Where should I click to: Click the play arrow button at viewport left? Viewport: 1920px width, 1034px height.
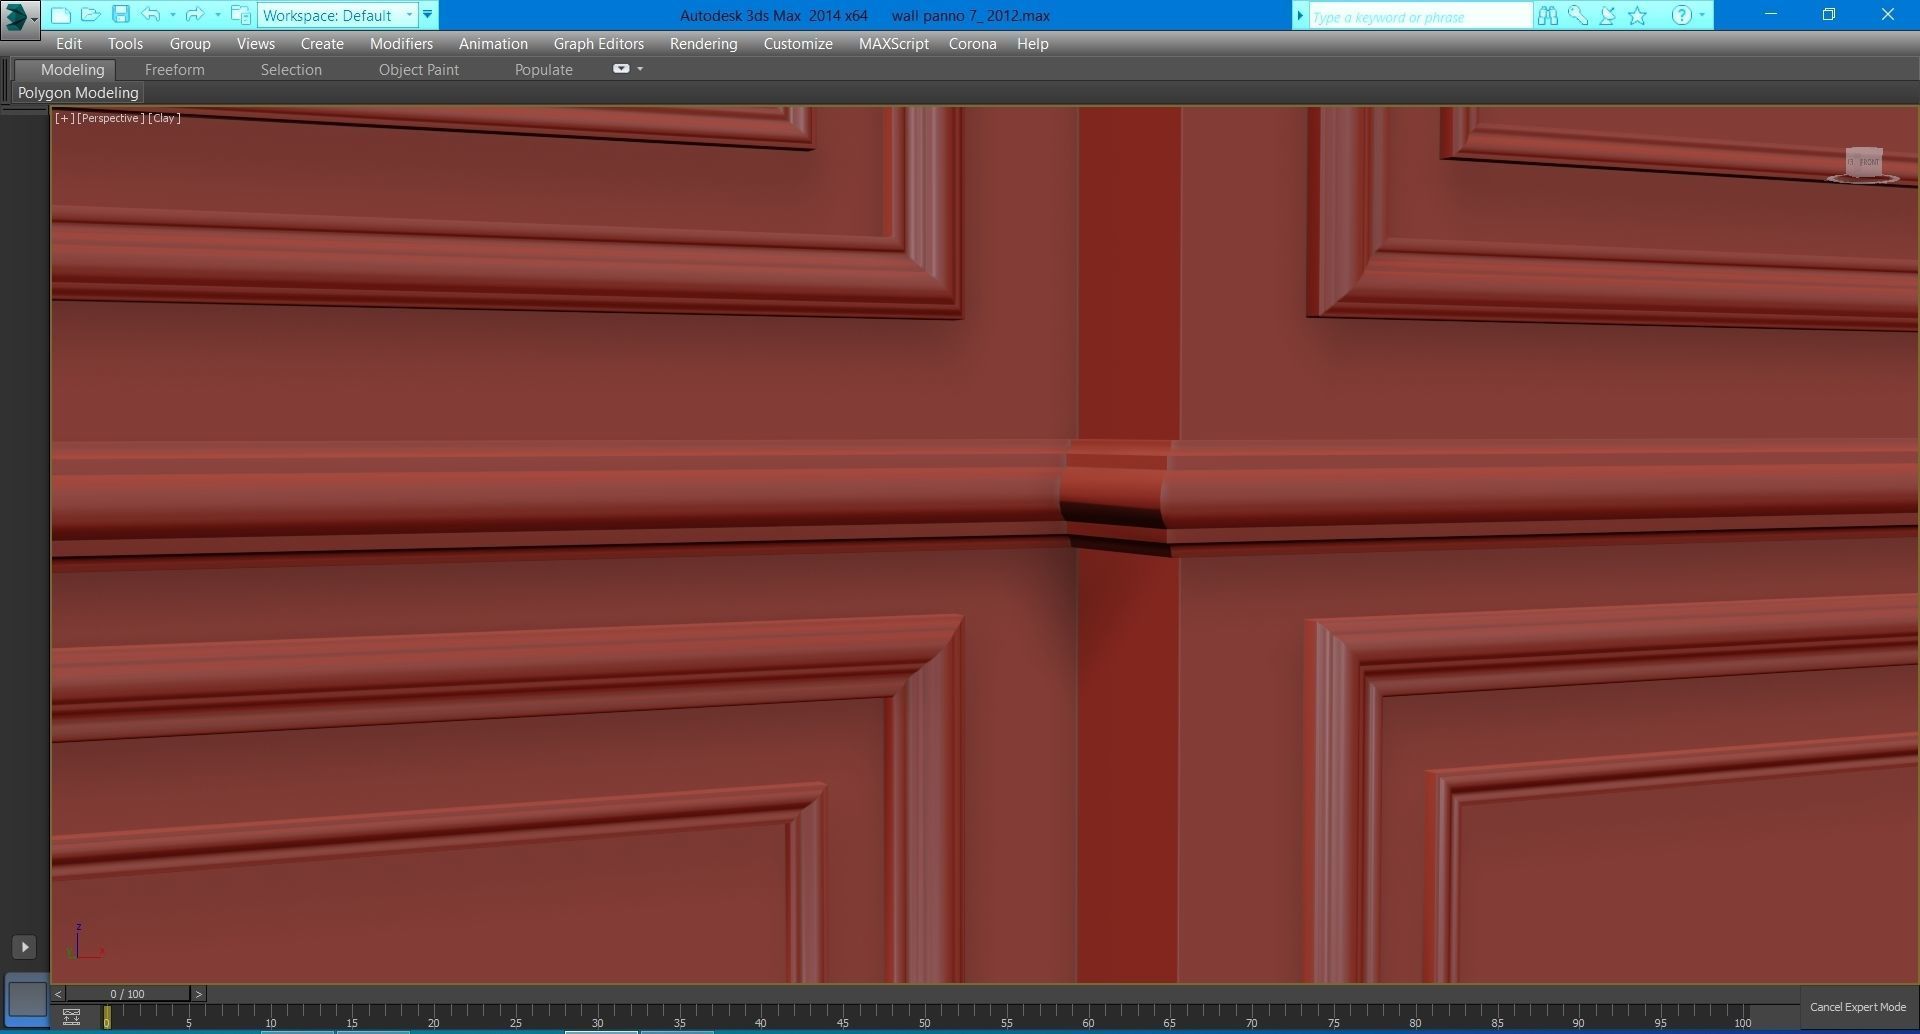coord(24,947)
